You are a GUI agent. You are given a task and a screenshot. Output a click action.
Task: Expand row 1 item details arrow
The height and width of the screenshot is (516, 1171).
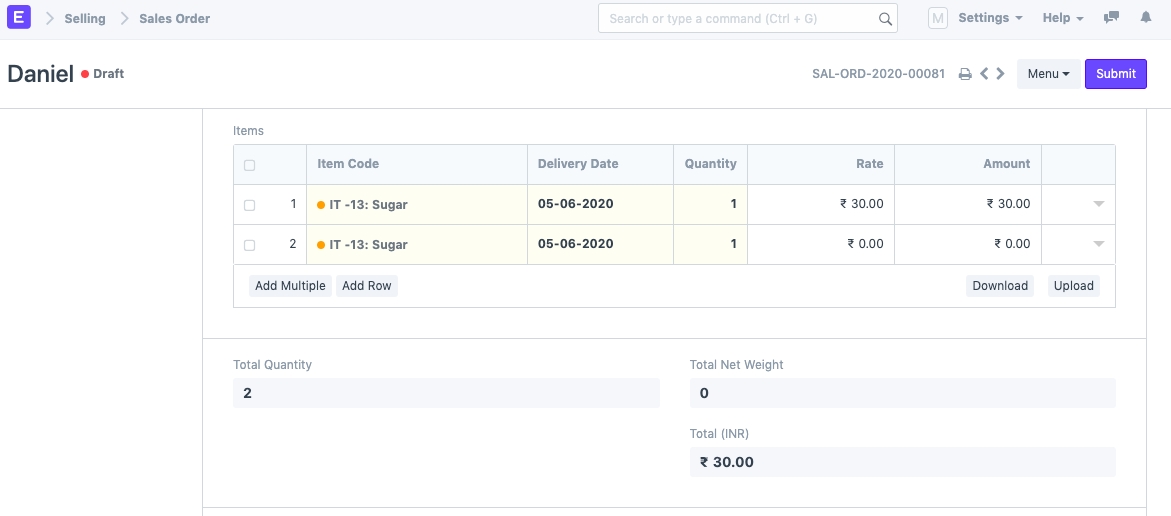point(1098,204)
